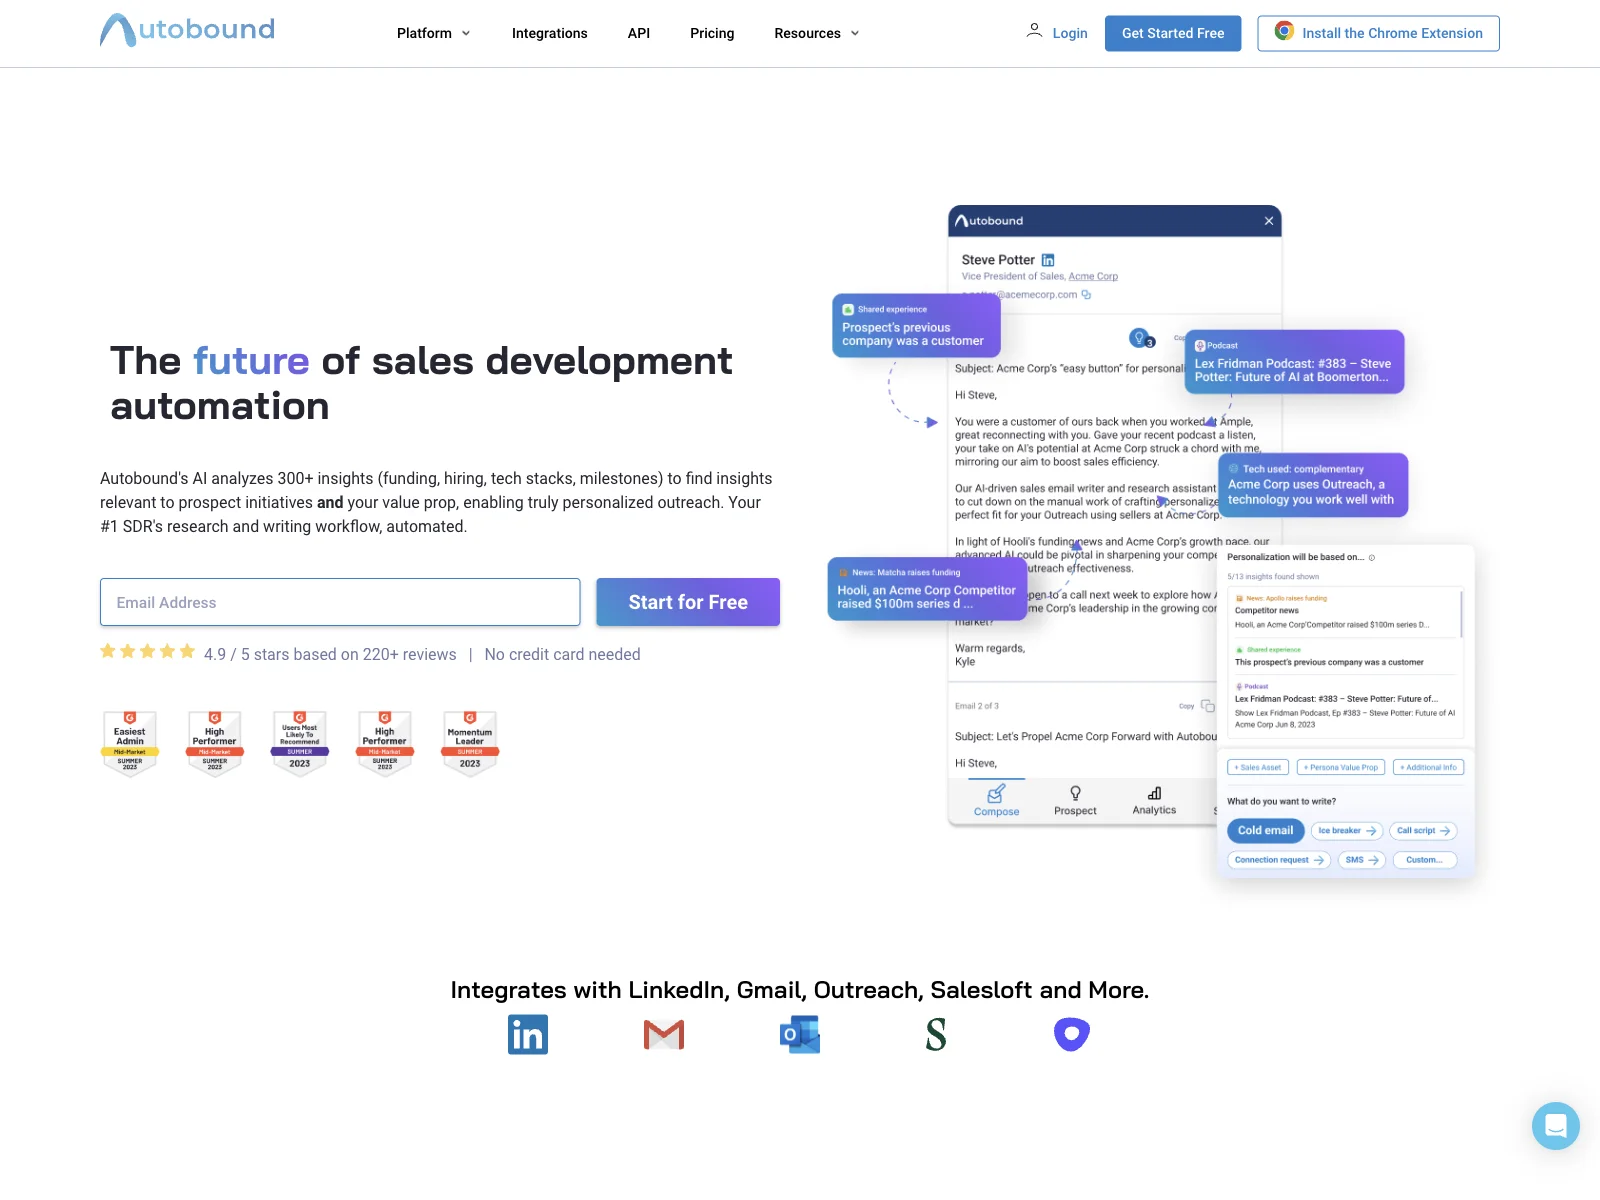Click the info icon after 'Personalization will be based on'
Viewport: 1600px width, 1200px height.
pyautogui.click(x=1372, y=558)
